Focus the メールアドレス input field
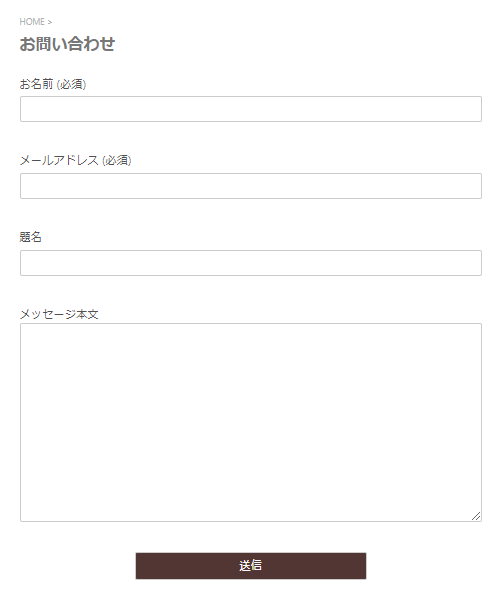 pyautogui.click(x=251, y=186)
